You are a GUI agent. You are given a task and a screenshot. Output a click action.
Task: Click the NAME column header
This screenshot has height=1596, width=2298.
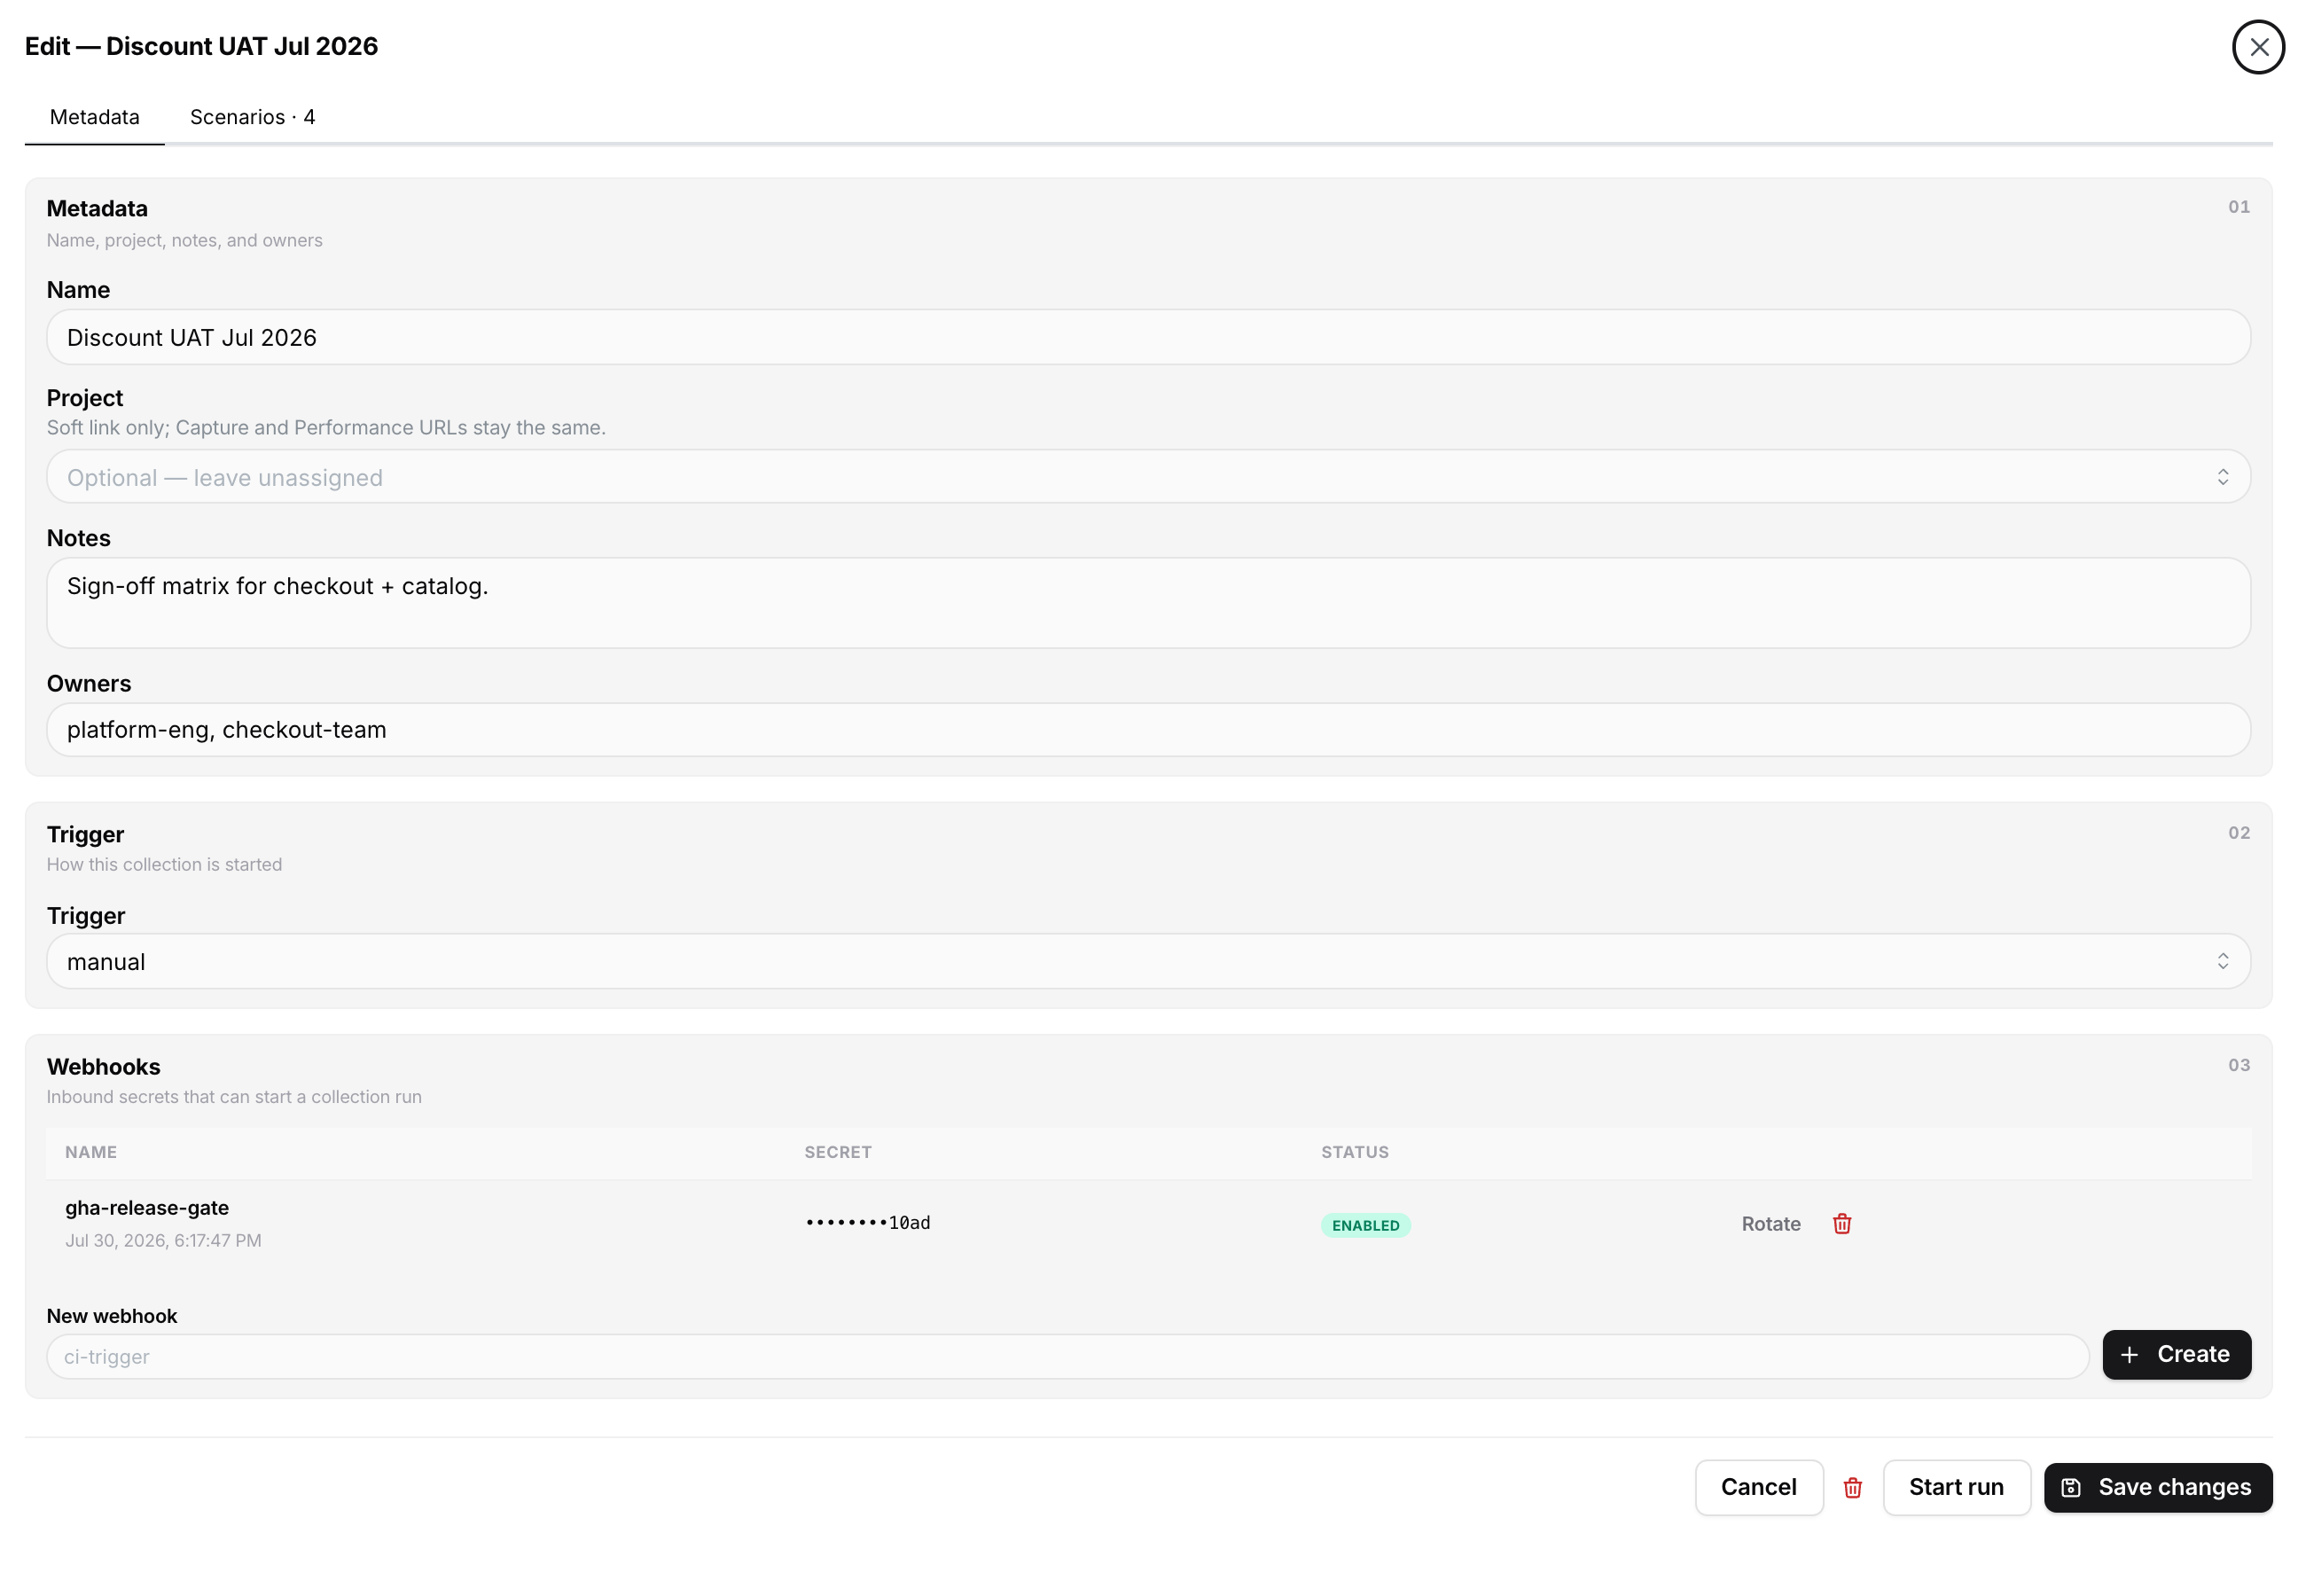91,1152
